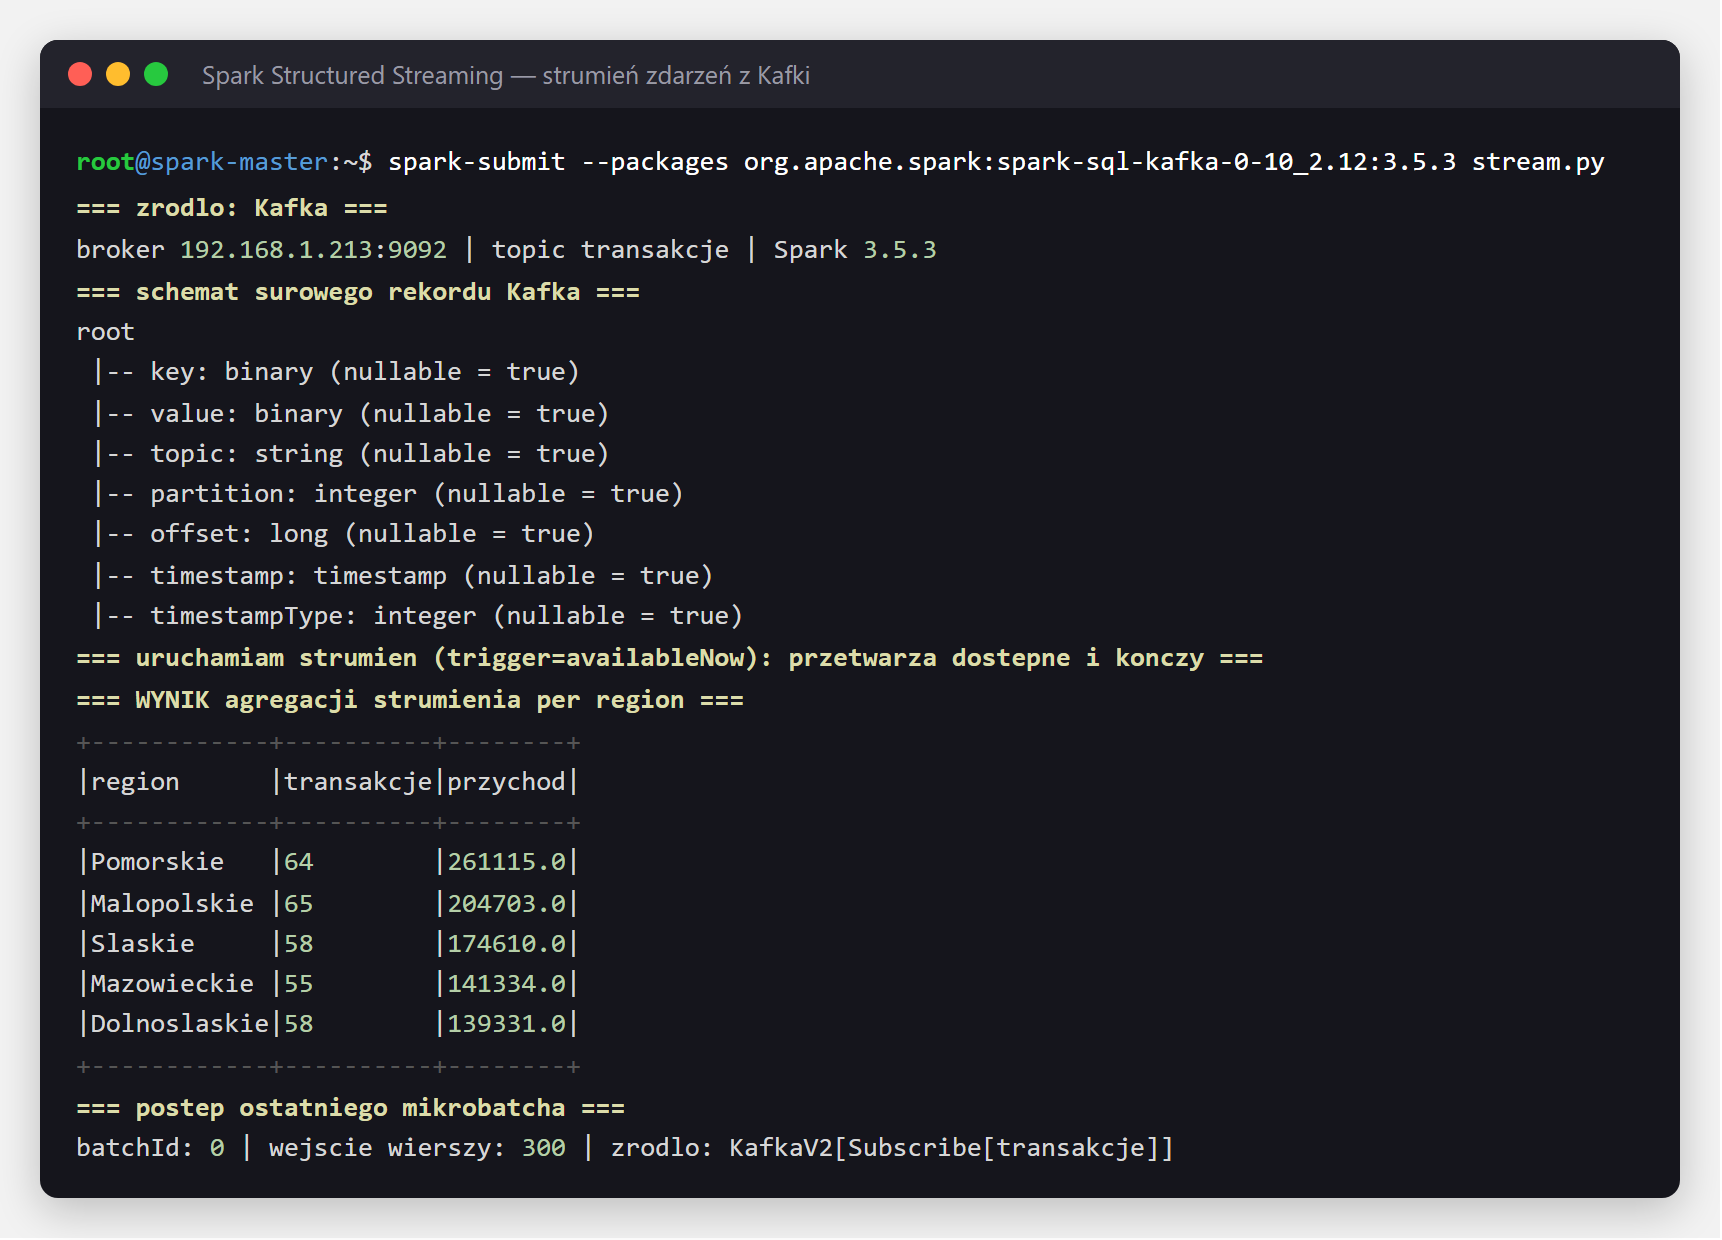The height and width of the screenshot is (1240, 1722).
Task: Click the 'batchId: 0' text
Action: pos(151,1148)
